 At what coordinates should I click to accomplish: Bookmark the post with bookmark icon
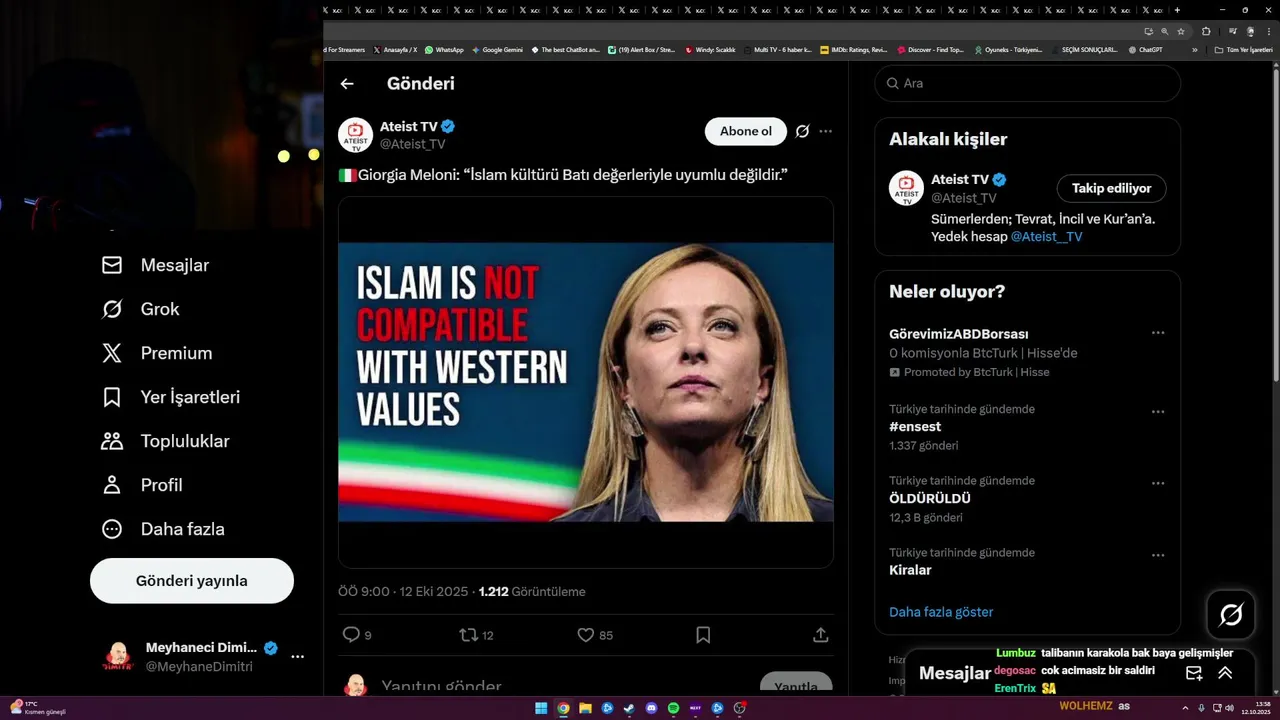click(x=703, y=635)
